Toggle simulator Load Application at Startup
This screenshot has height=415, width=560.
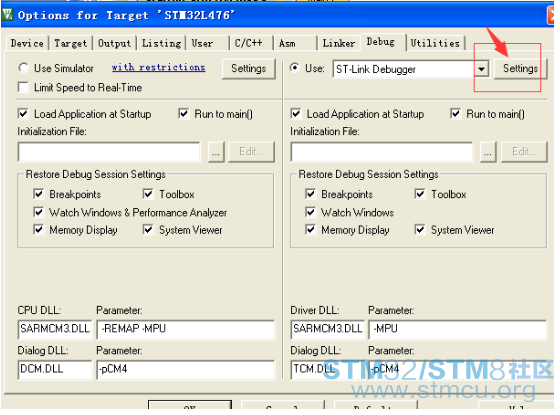click(x=23, y=114)
